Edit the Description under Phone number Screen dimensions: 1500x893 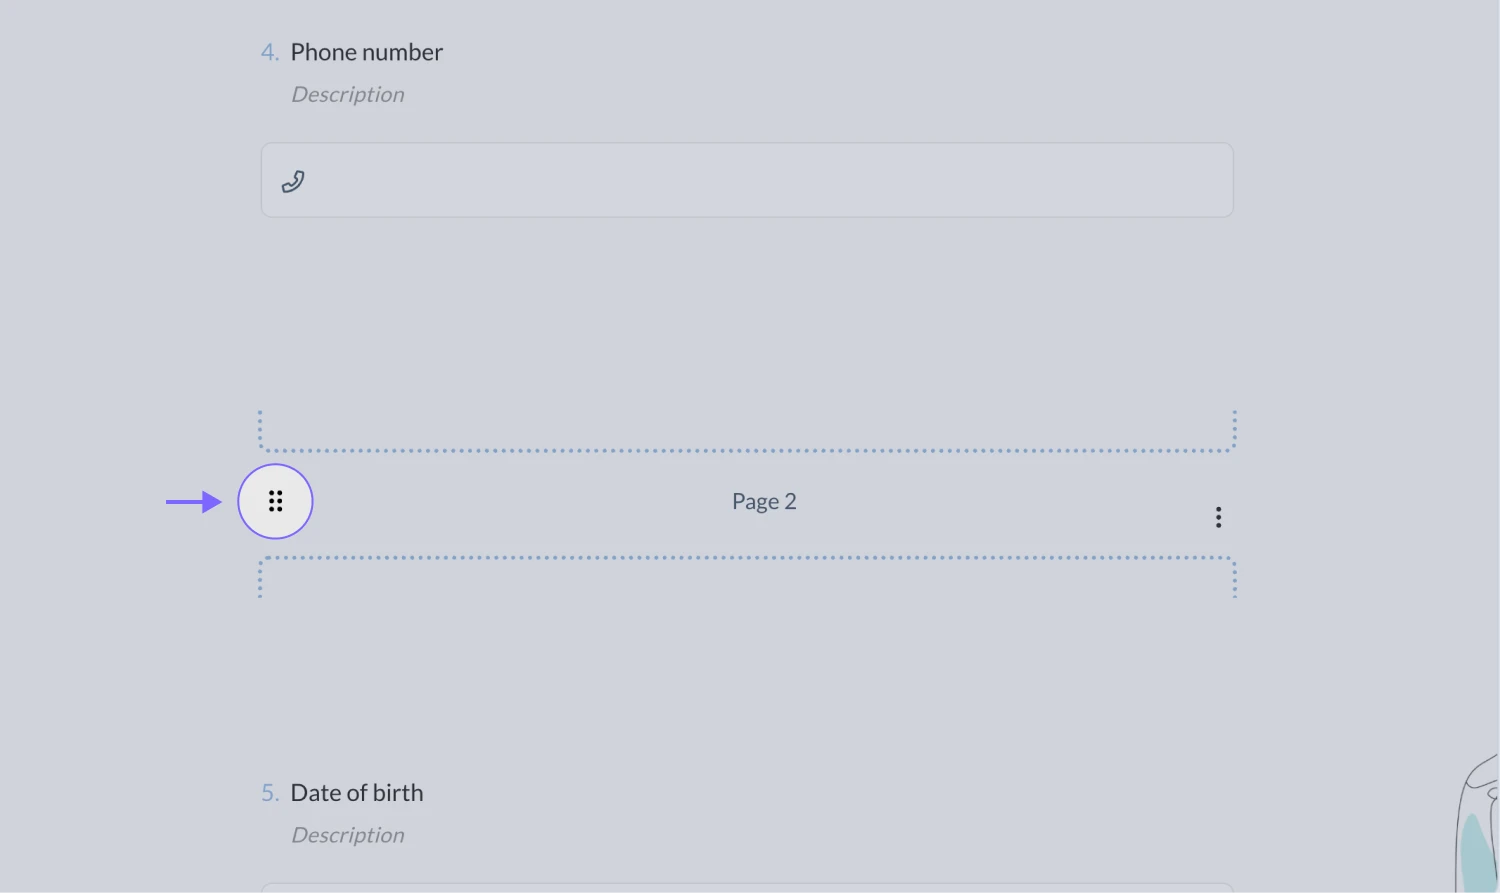click(x=348, y=95)
